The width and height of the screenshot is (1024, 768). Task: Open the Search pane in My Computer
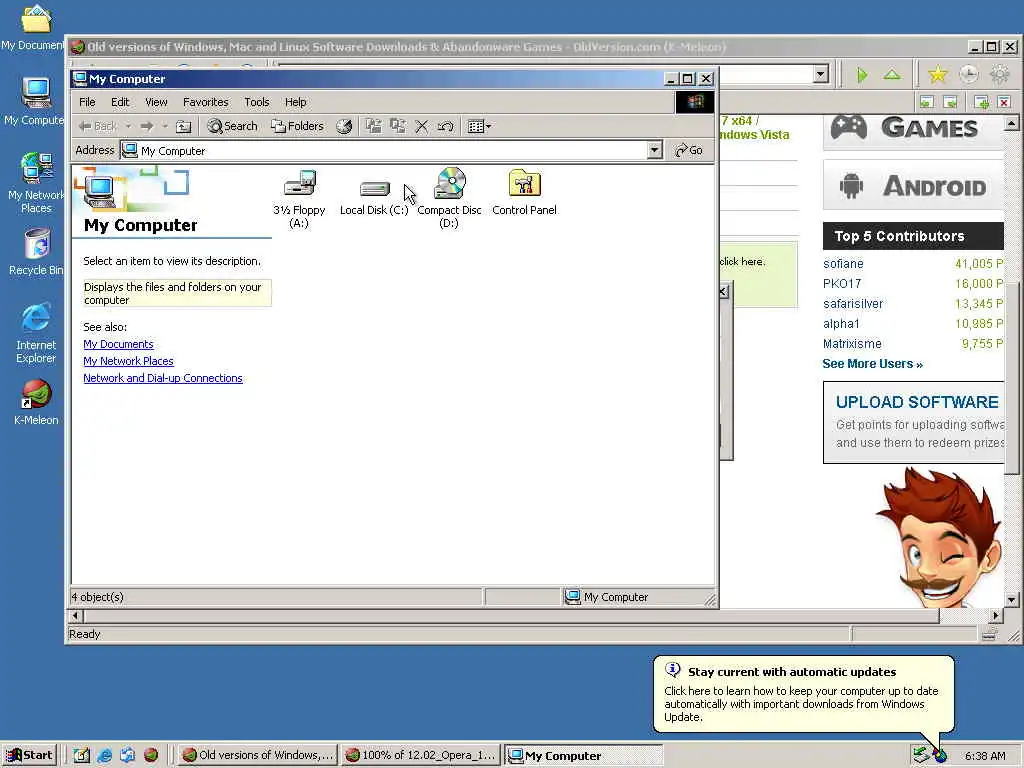[232, 126]
